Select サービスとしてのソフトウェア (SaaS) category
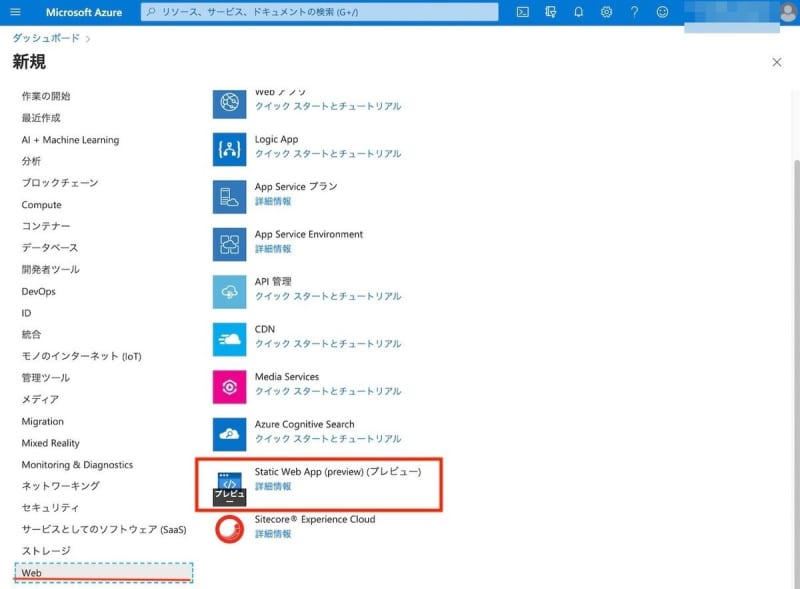800x589 pixels. pos(104,529)
